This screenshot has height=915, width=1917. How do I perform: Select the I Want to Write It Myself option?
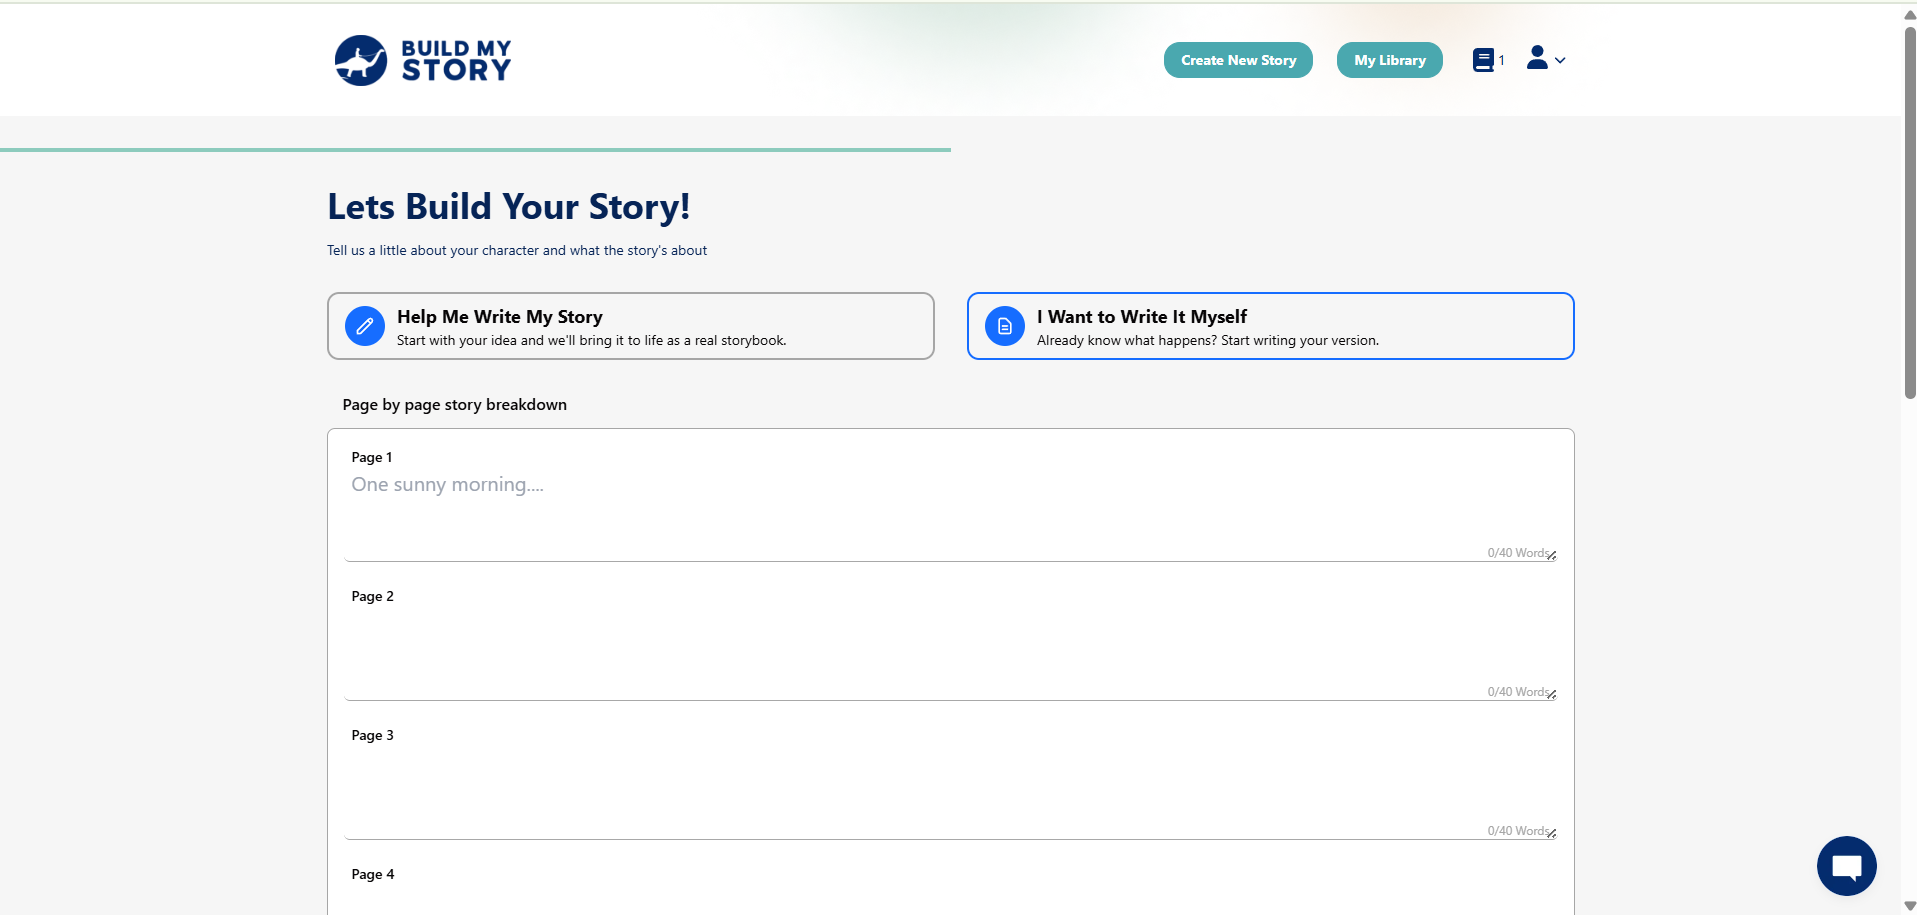[1270, 326]
